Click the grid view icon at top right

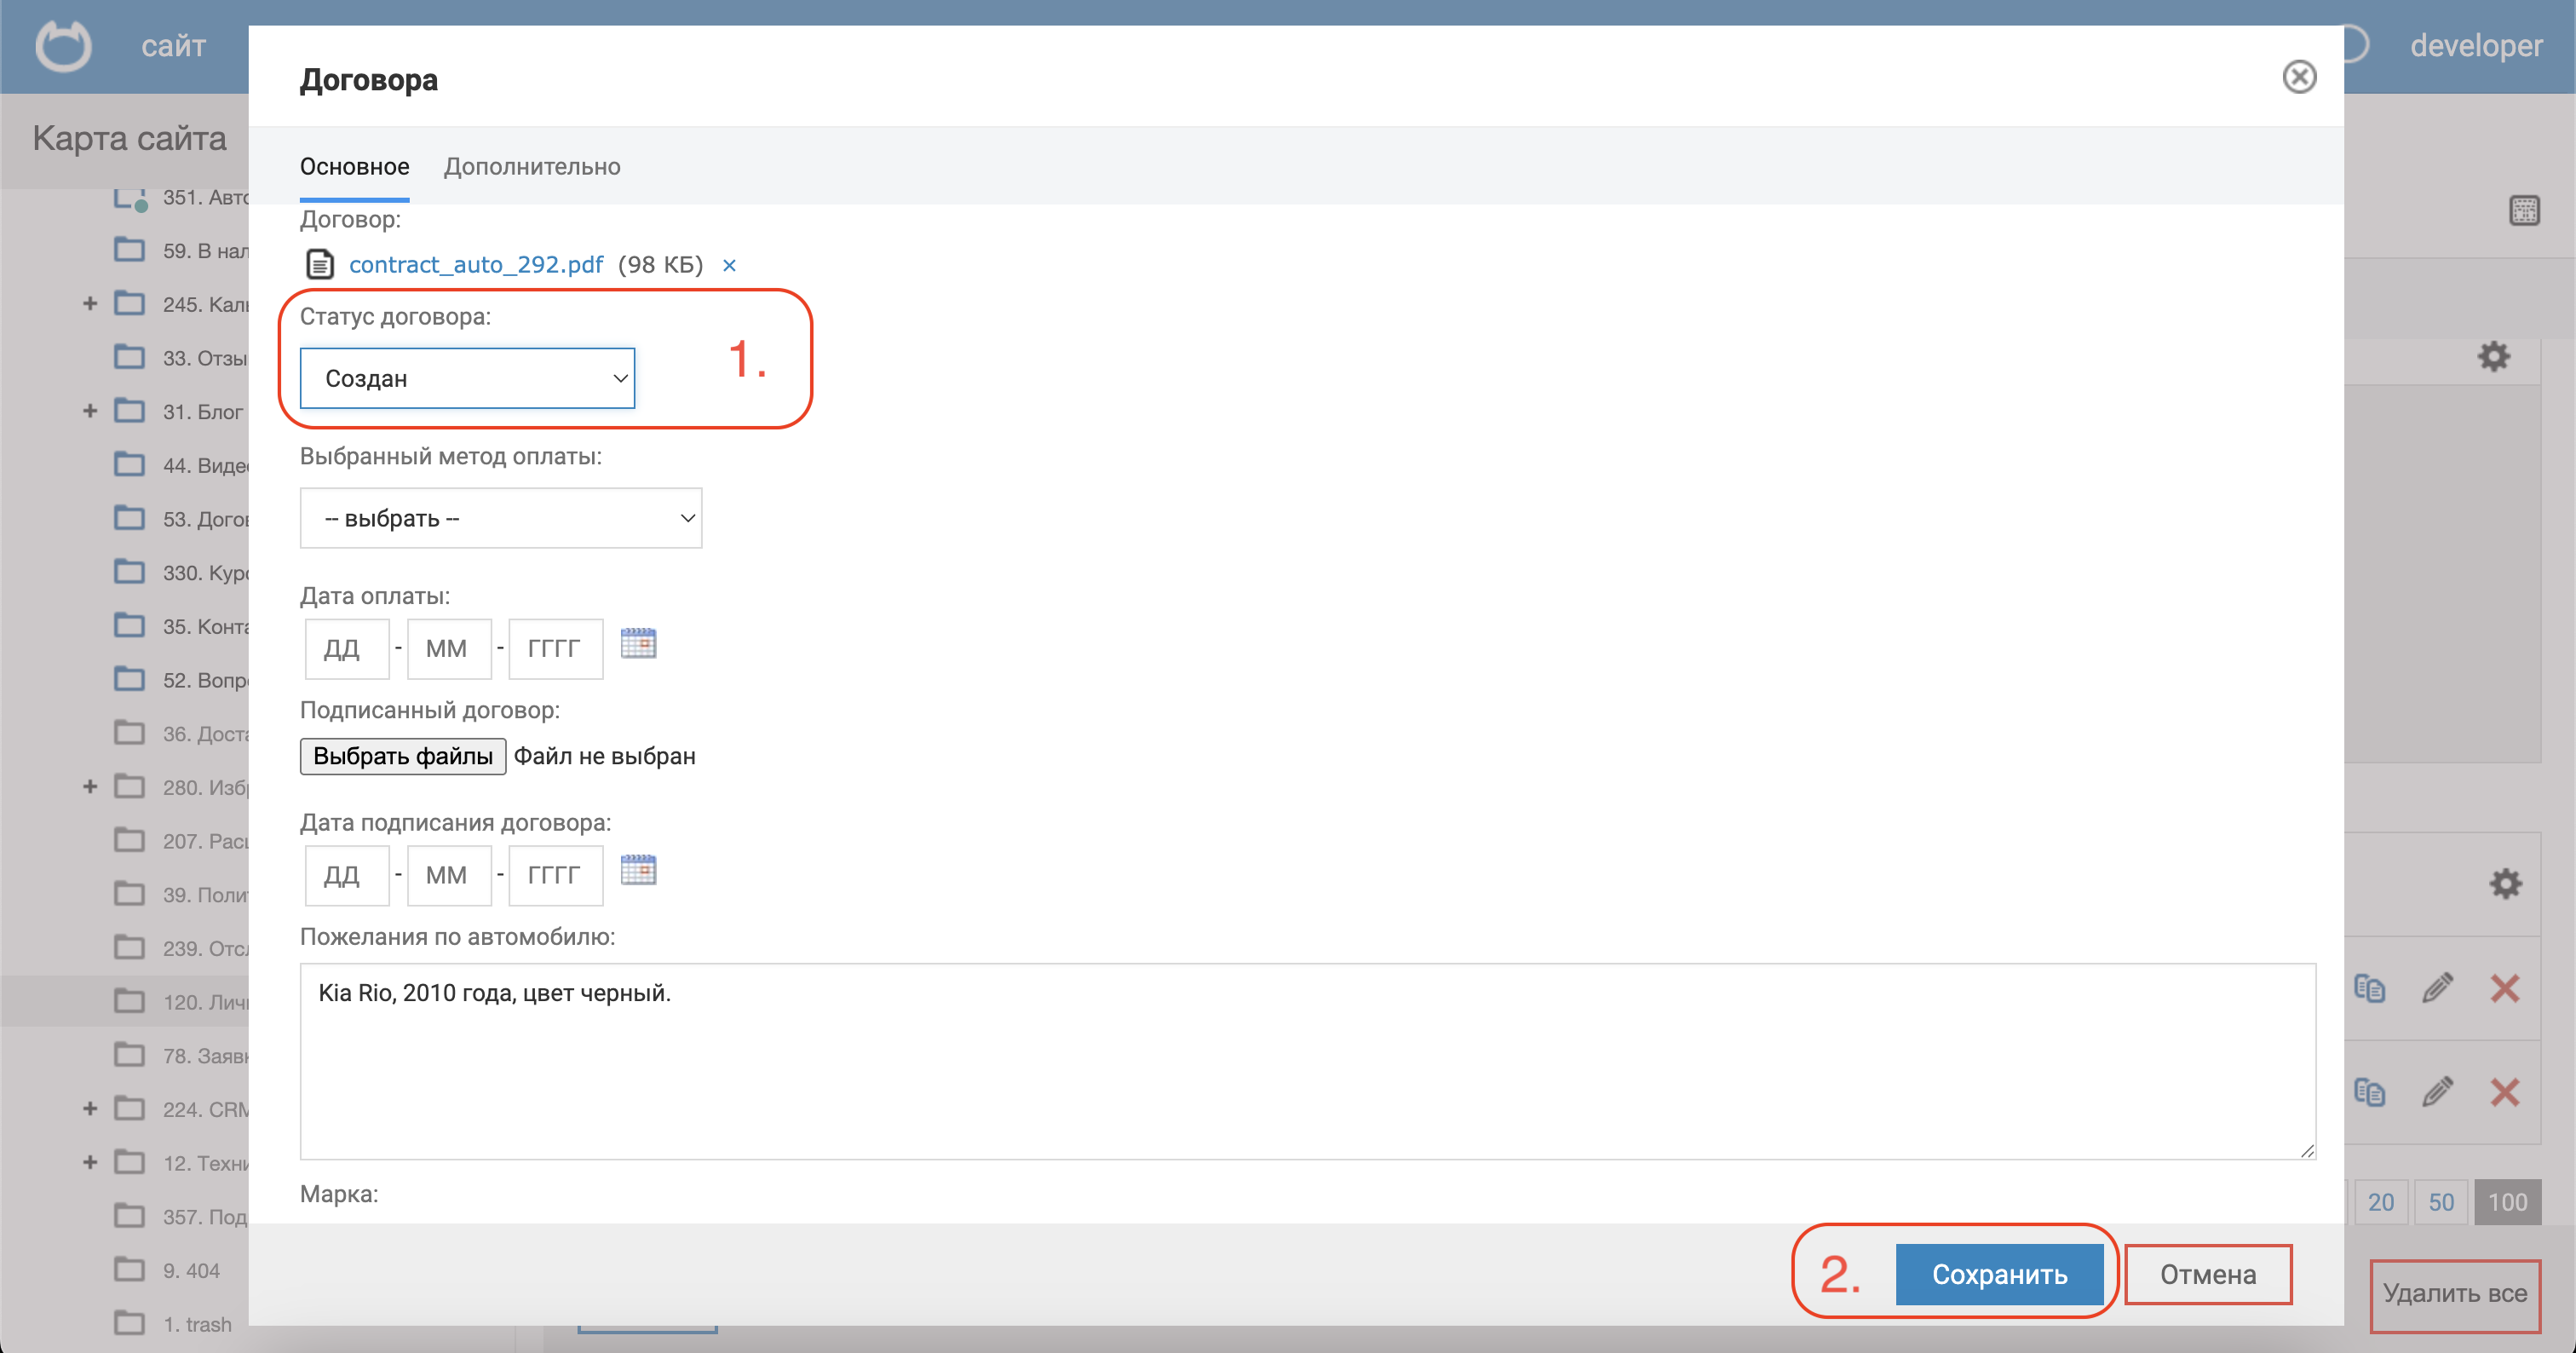2524,210
